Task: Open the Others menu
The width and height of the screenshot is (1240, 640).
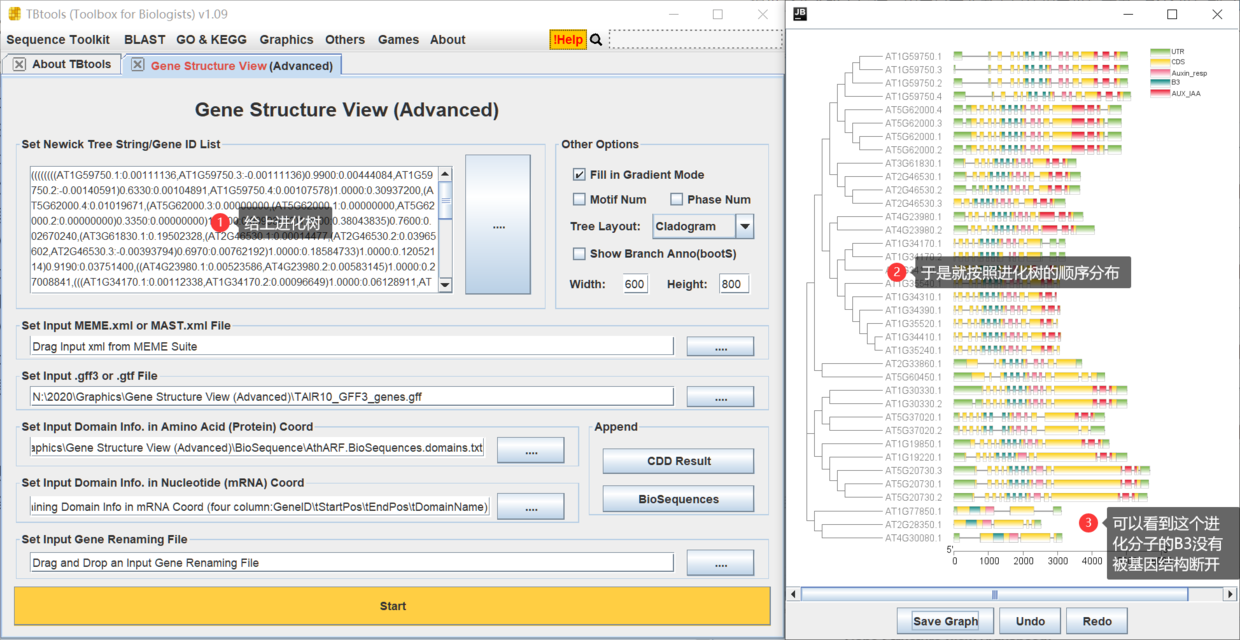Action: point(345,40)
